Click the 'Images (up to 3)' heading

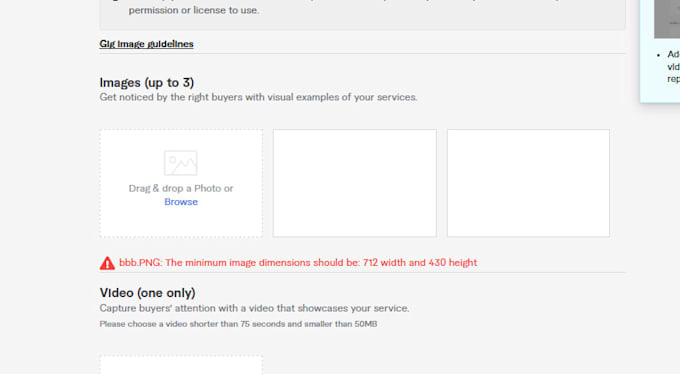(x=147, y=82)
